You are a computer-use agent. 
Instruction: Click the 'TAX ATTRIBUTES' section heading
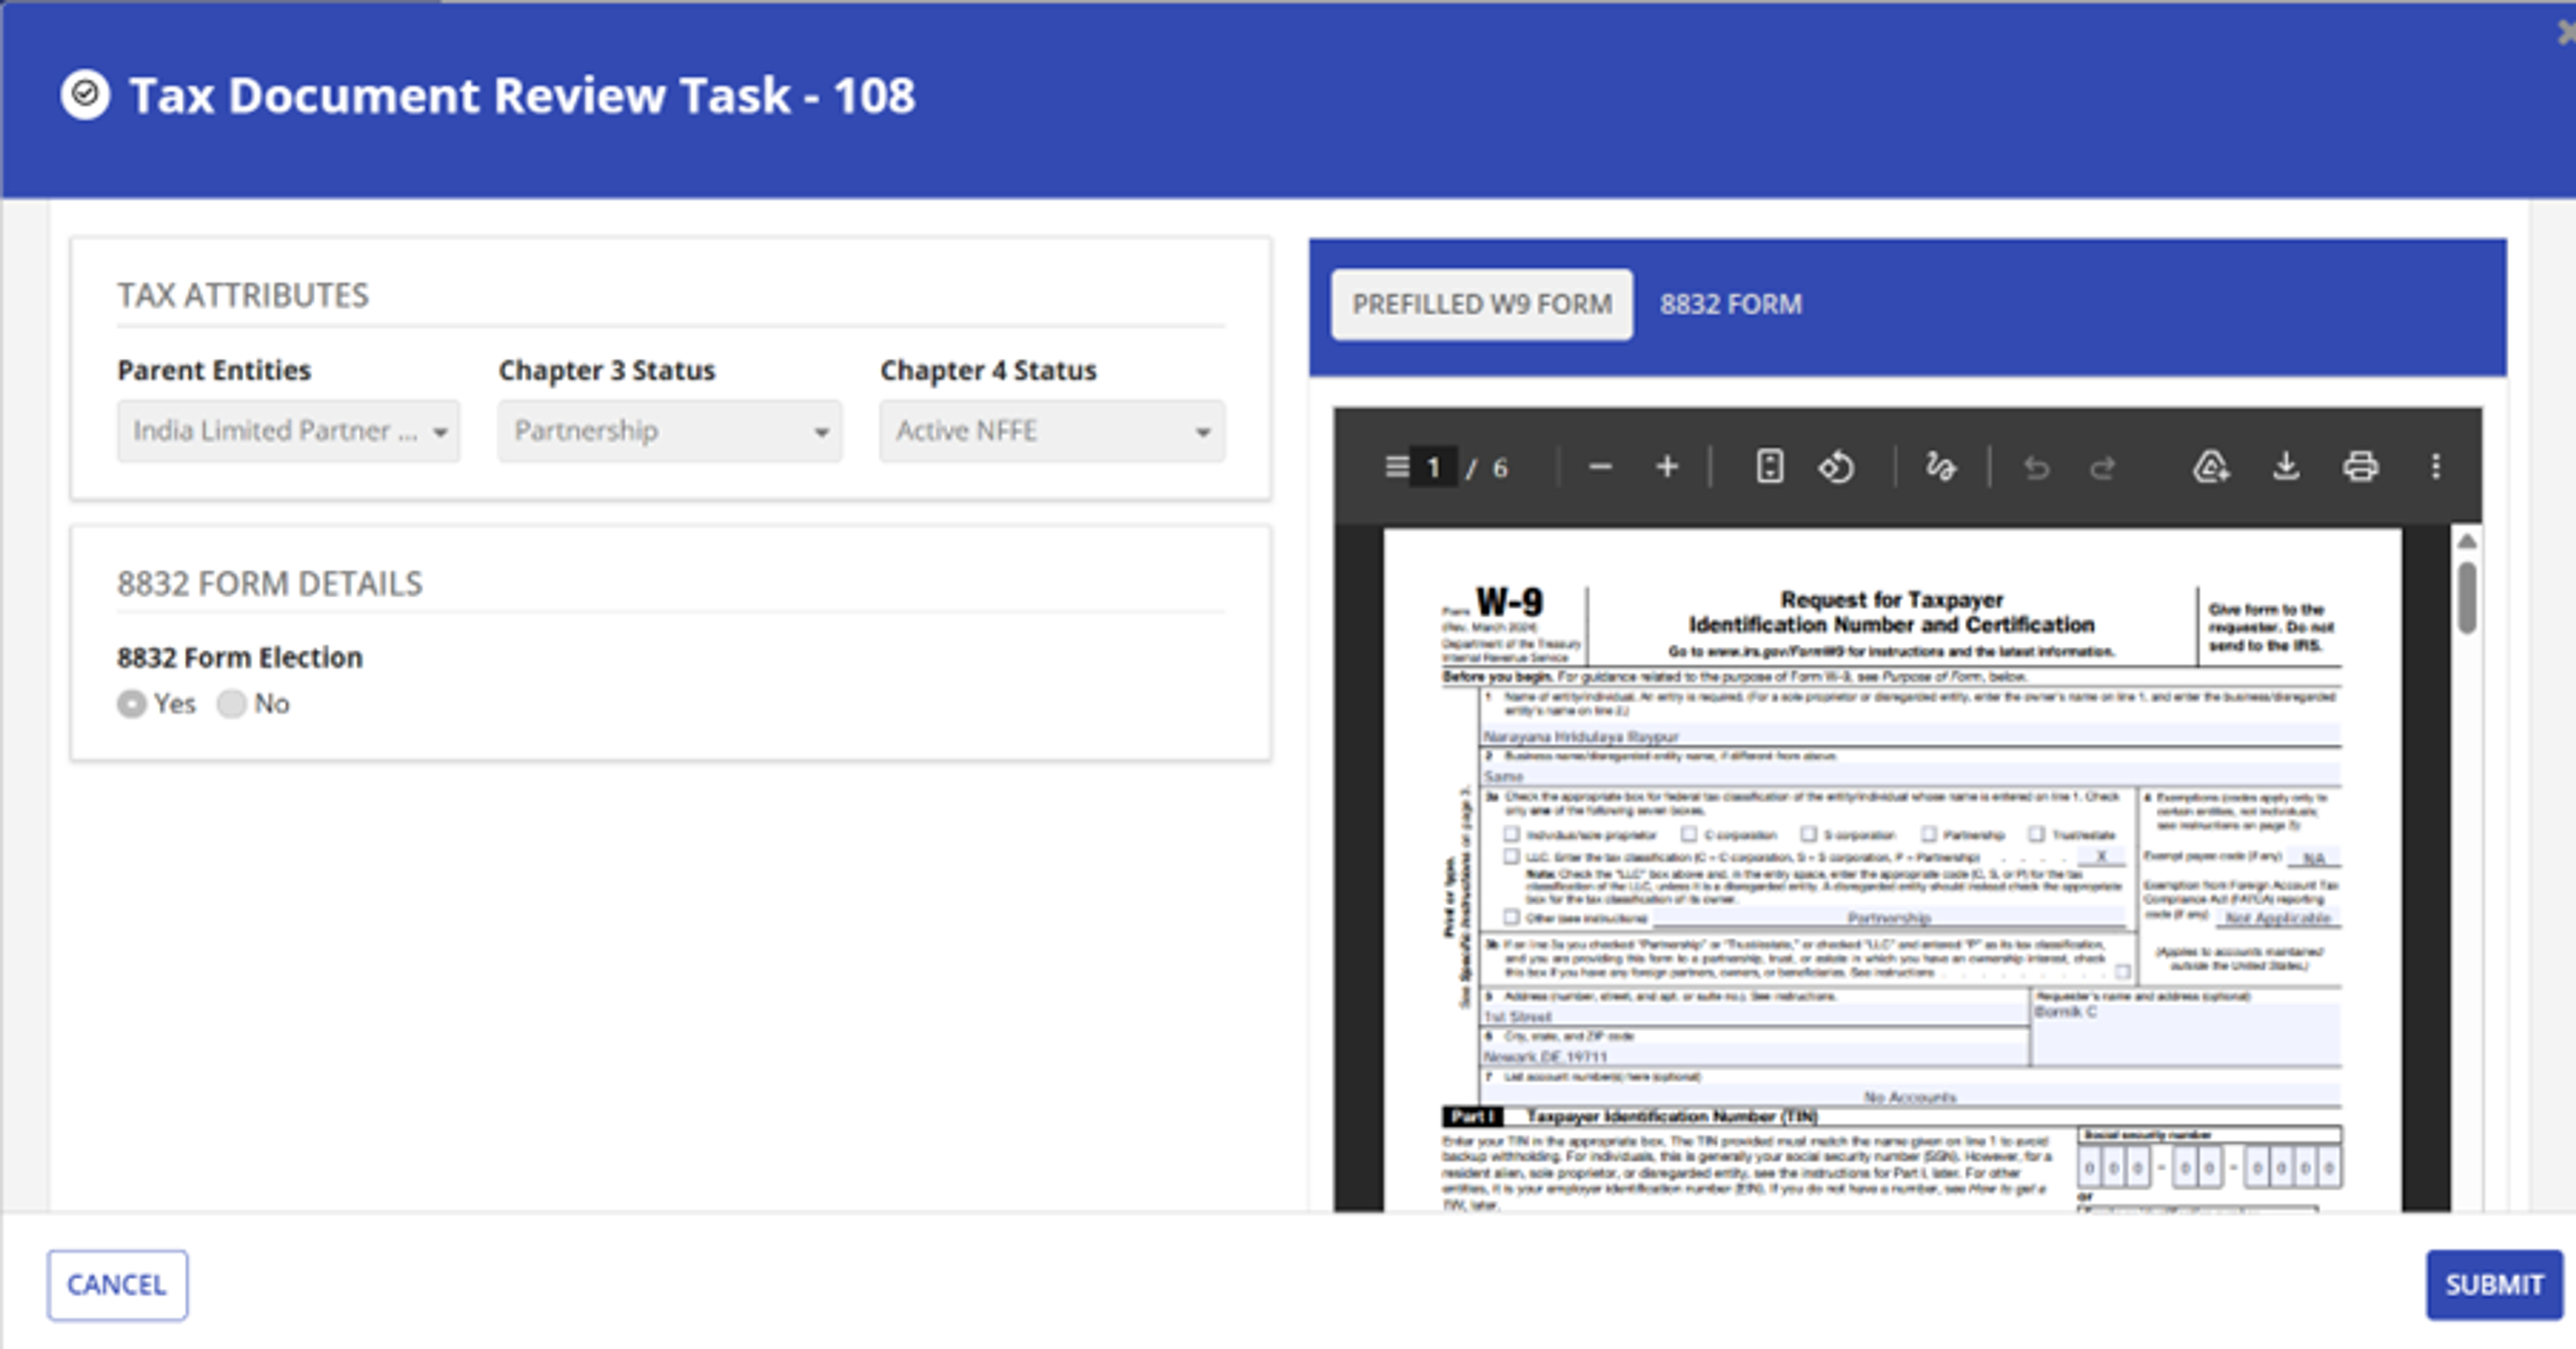click(x=243, y=296)
